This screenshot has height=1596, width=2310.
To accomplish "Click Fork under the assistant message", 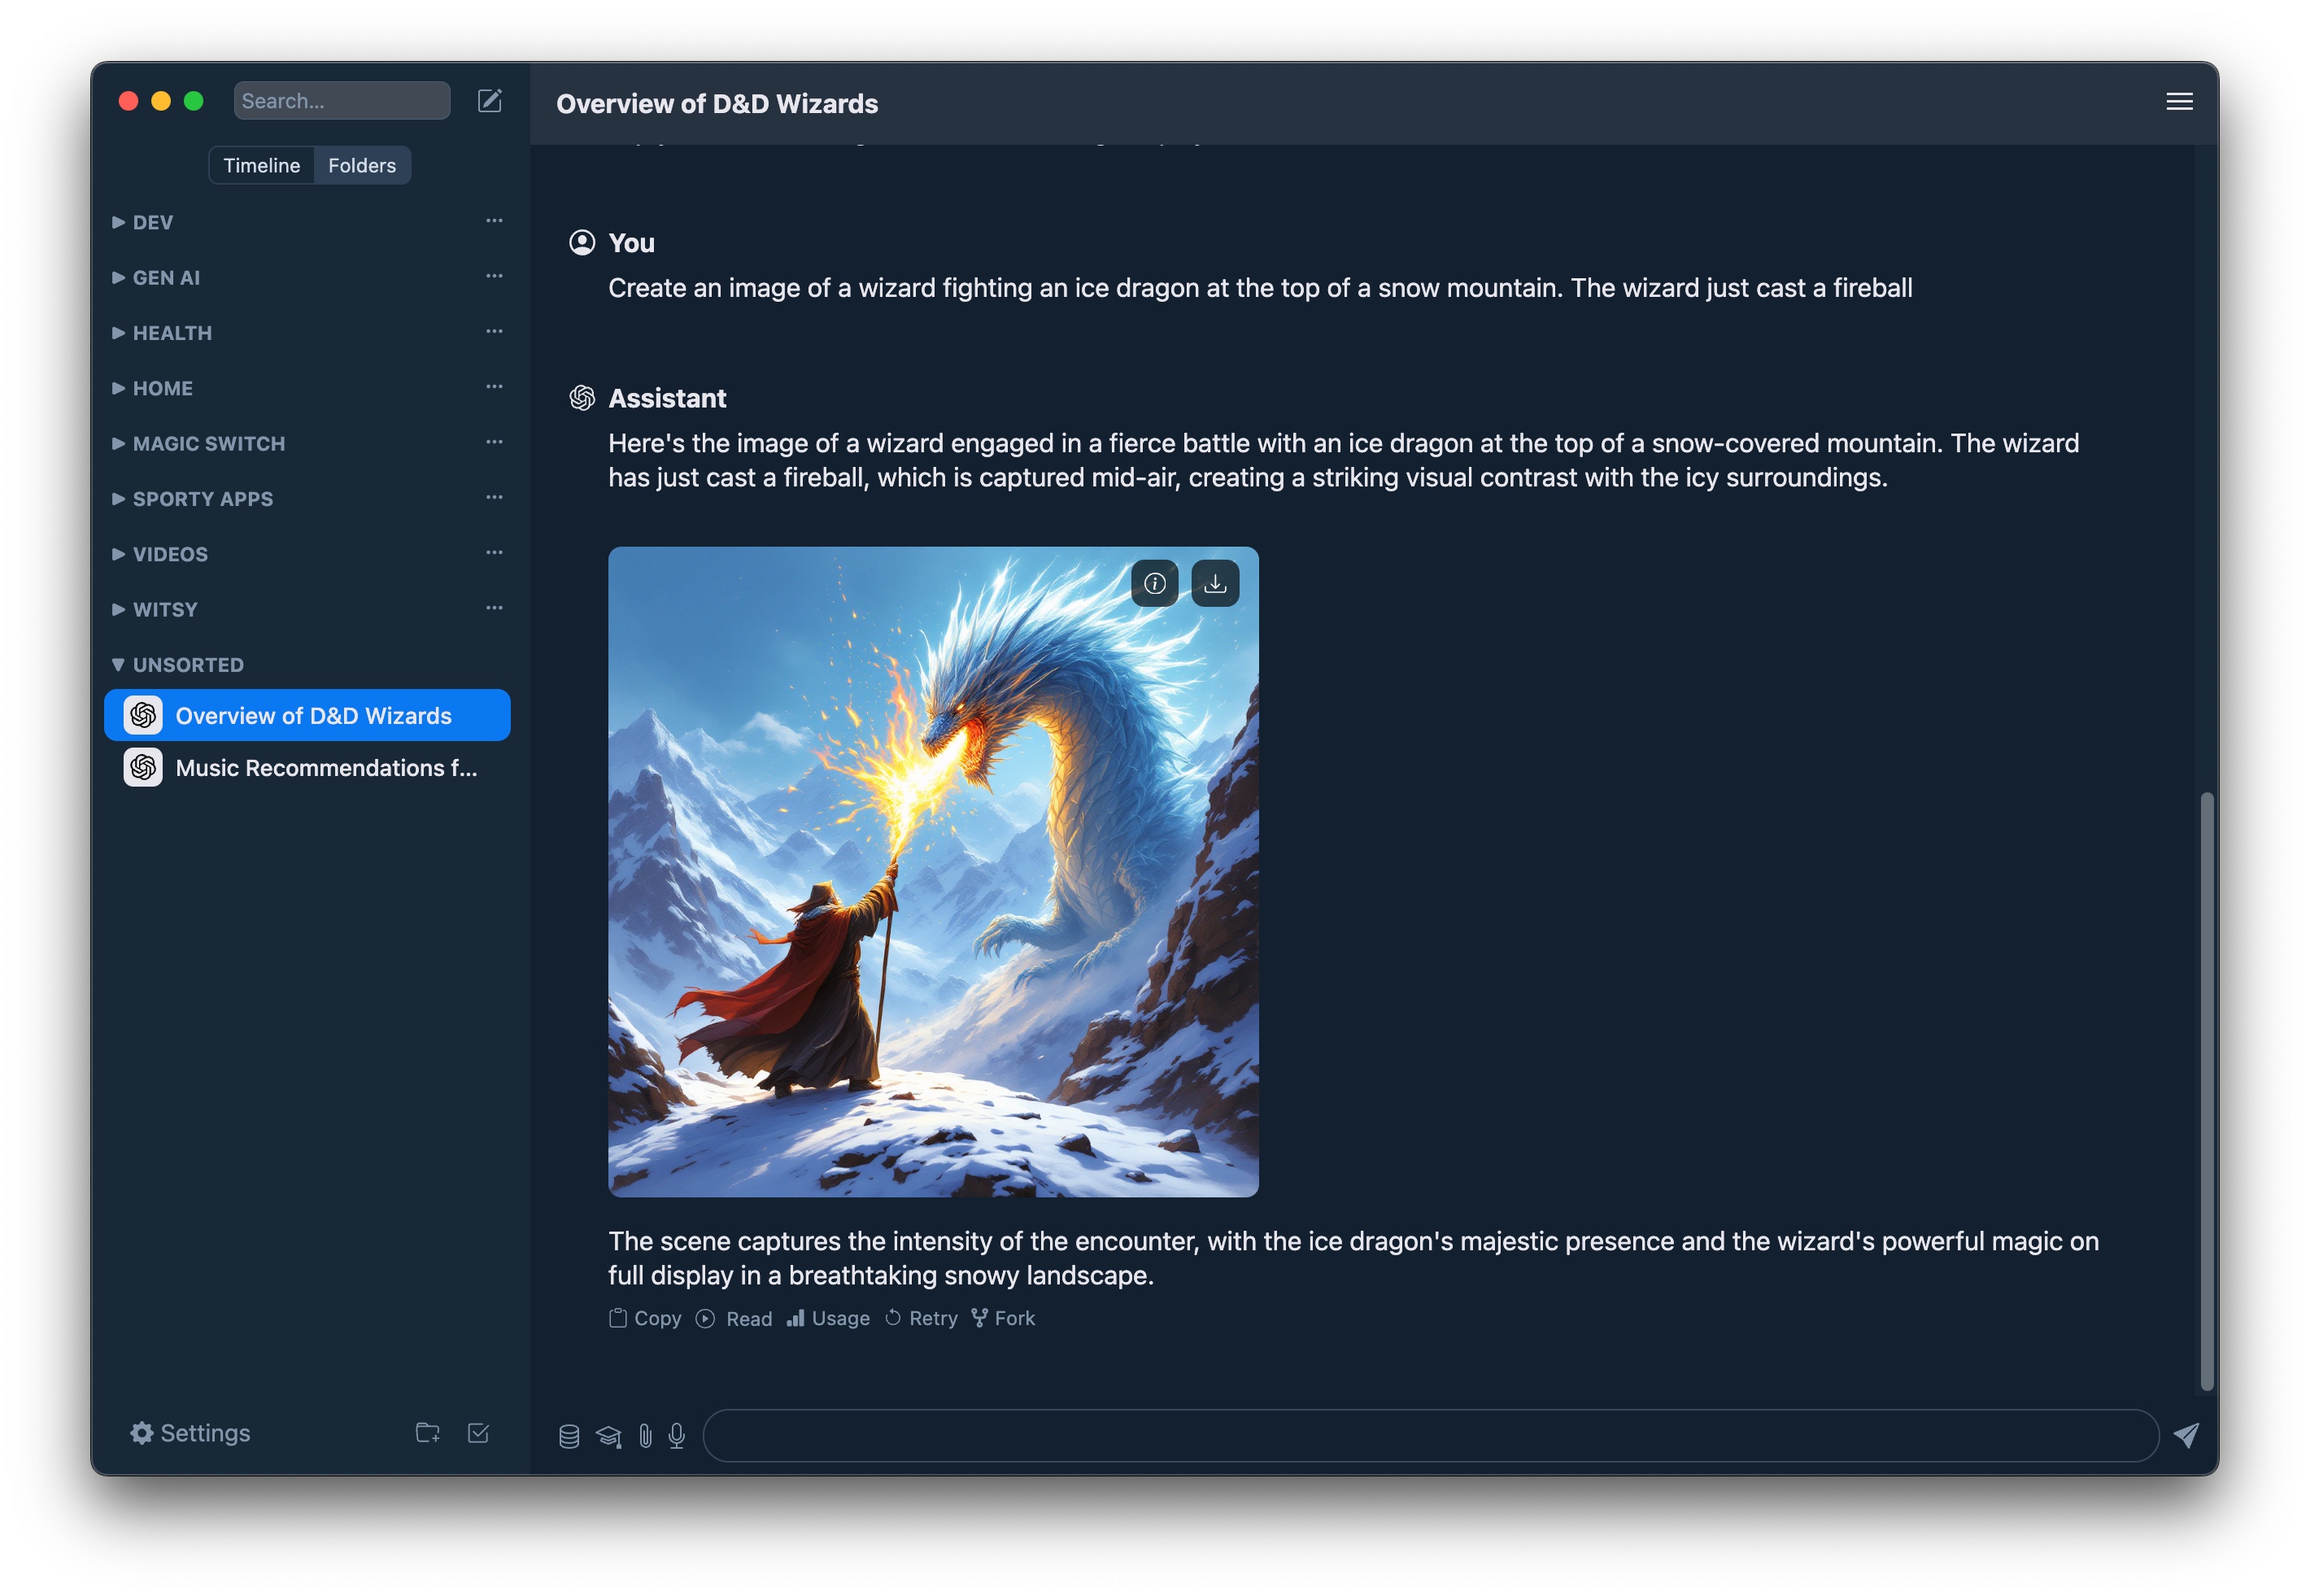I will (1003, 1319).
